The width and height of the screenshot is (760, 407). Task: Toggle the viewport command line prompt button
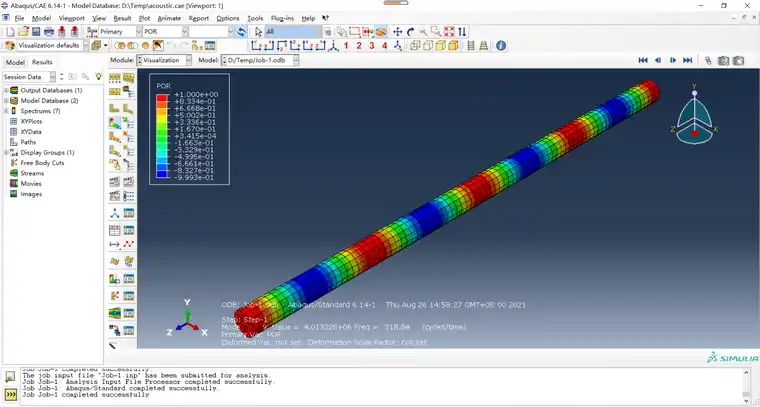pos(10,394)
